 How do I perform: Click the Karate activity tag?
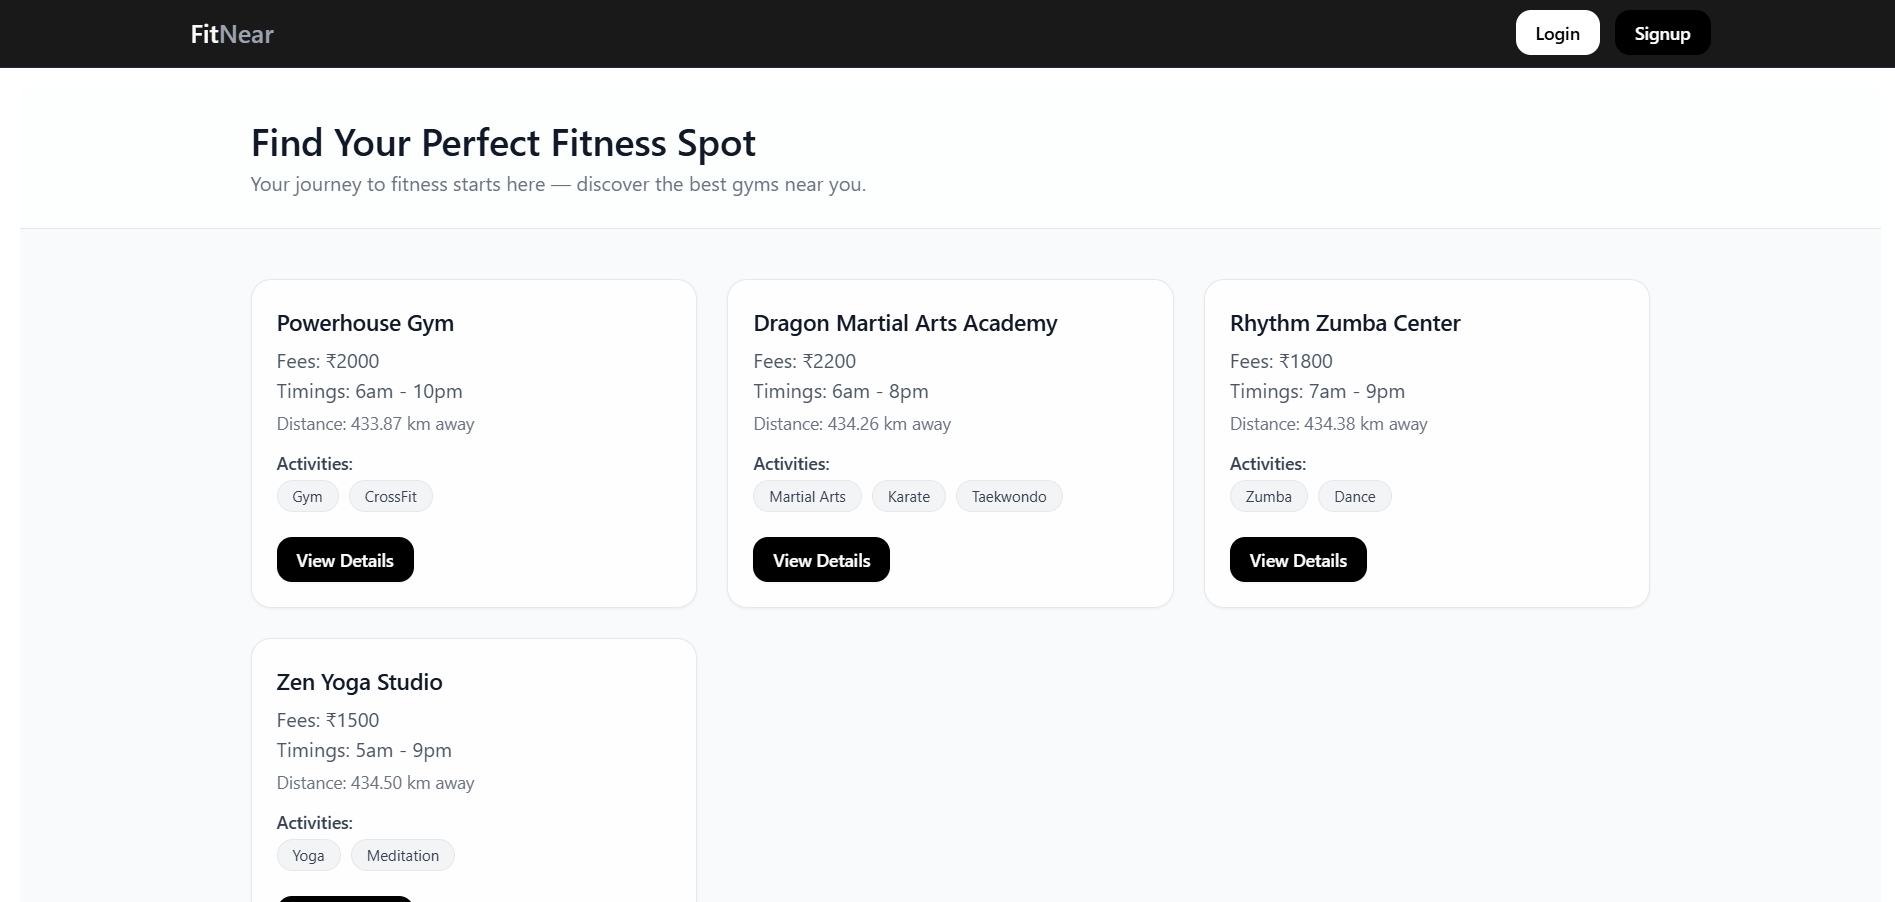[x=908, y=497]
